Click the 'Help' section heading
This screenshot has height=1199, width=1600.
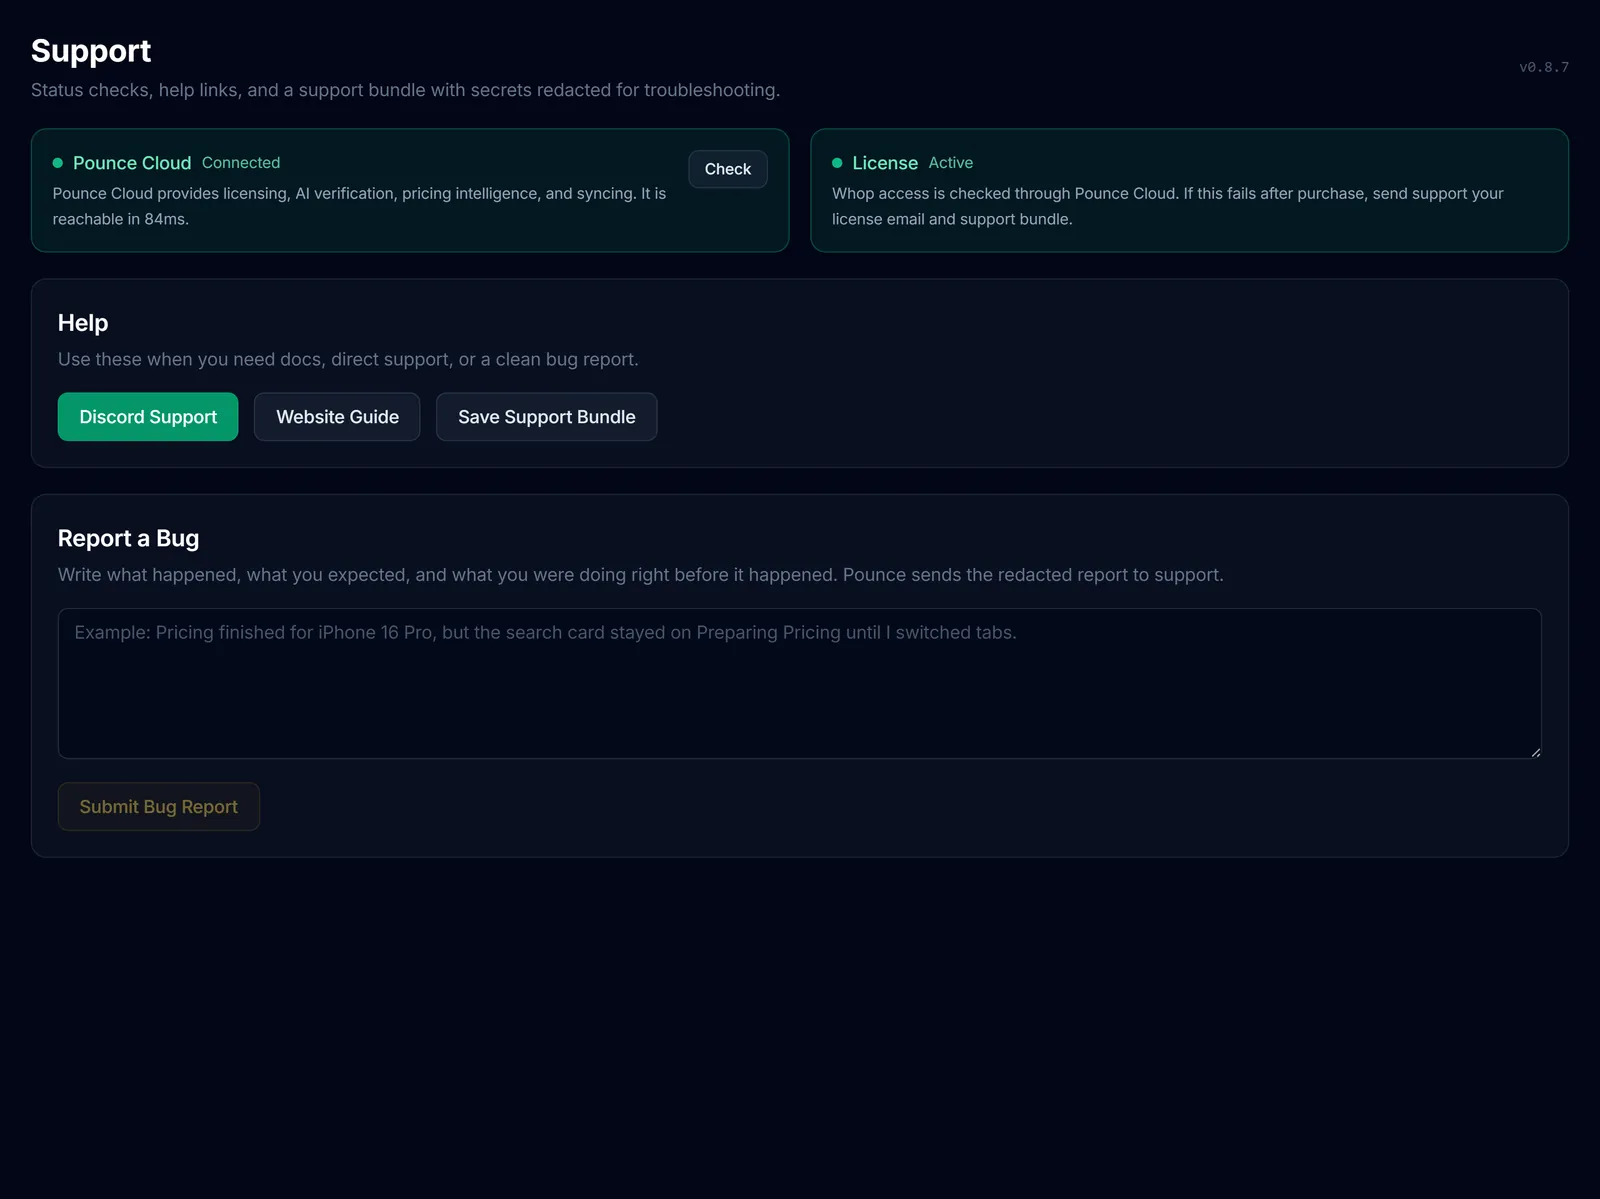(x=83, y=323)
